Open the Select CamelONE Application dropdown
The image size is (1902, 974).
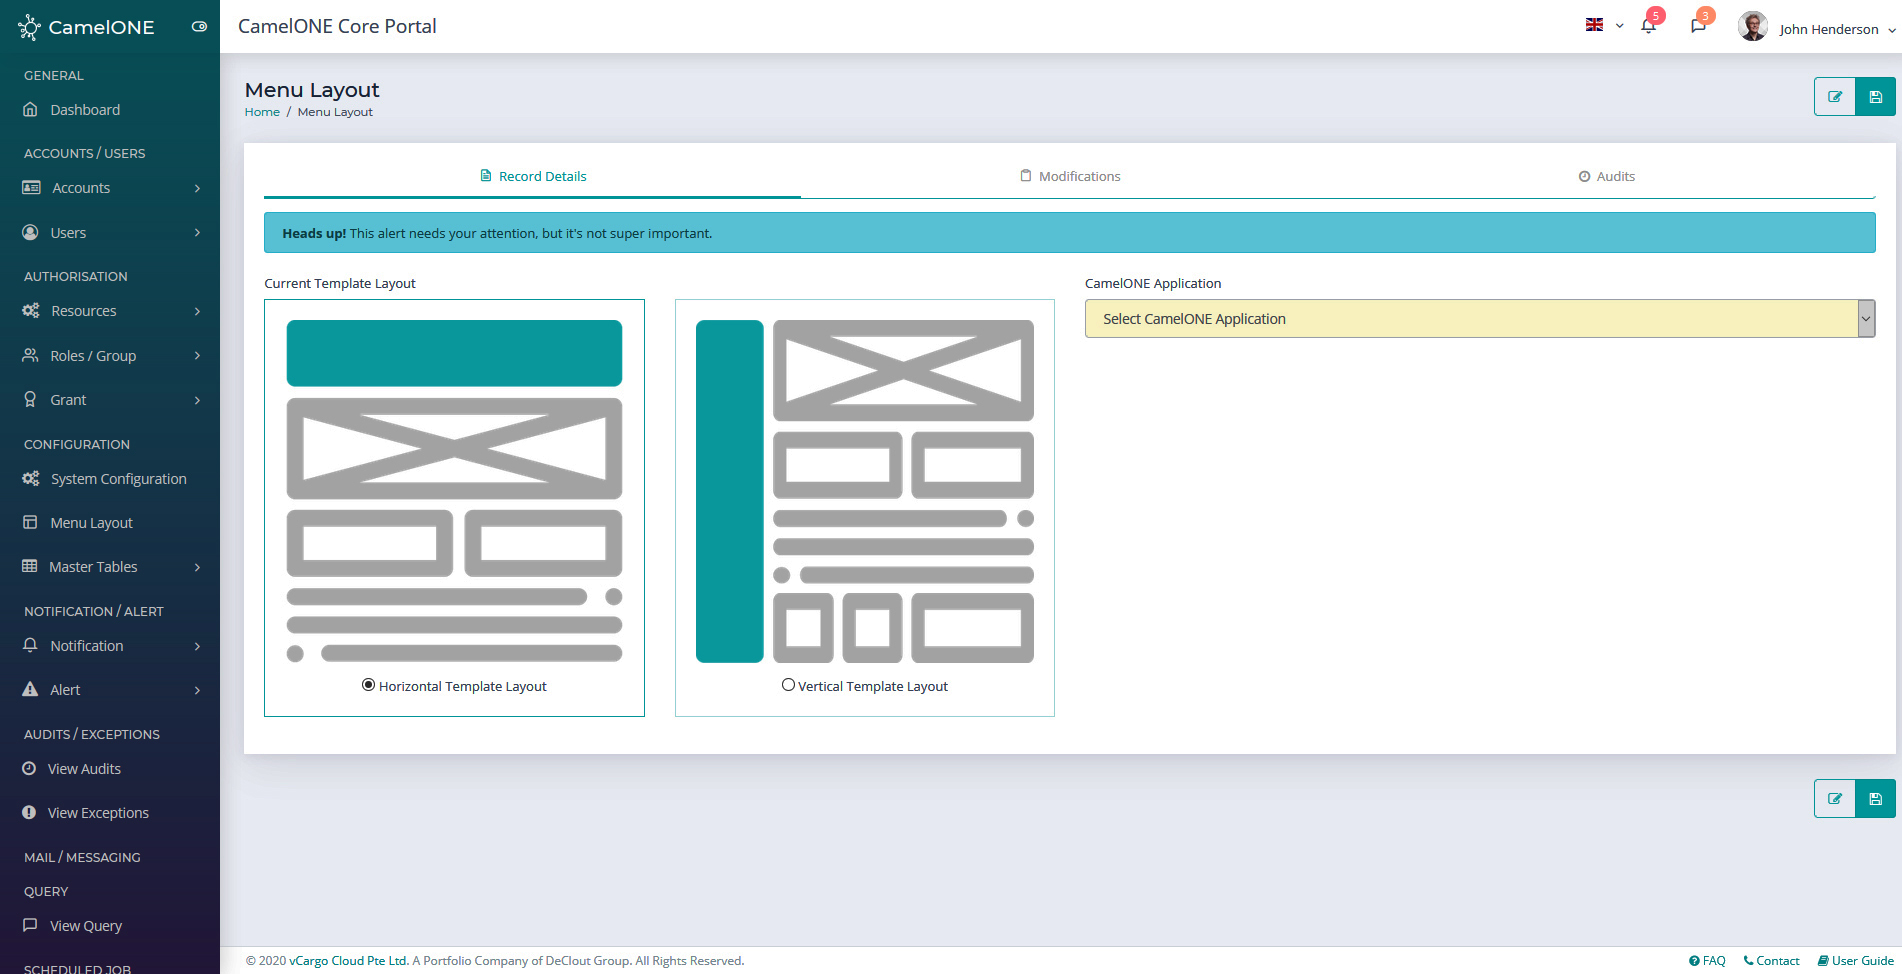pos(1479,319)
